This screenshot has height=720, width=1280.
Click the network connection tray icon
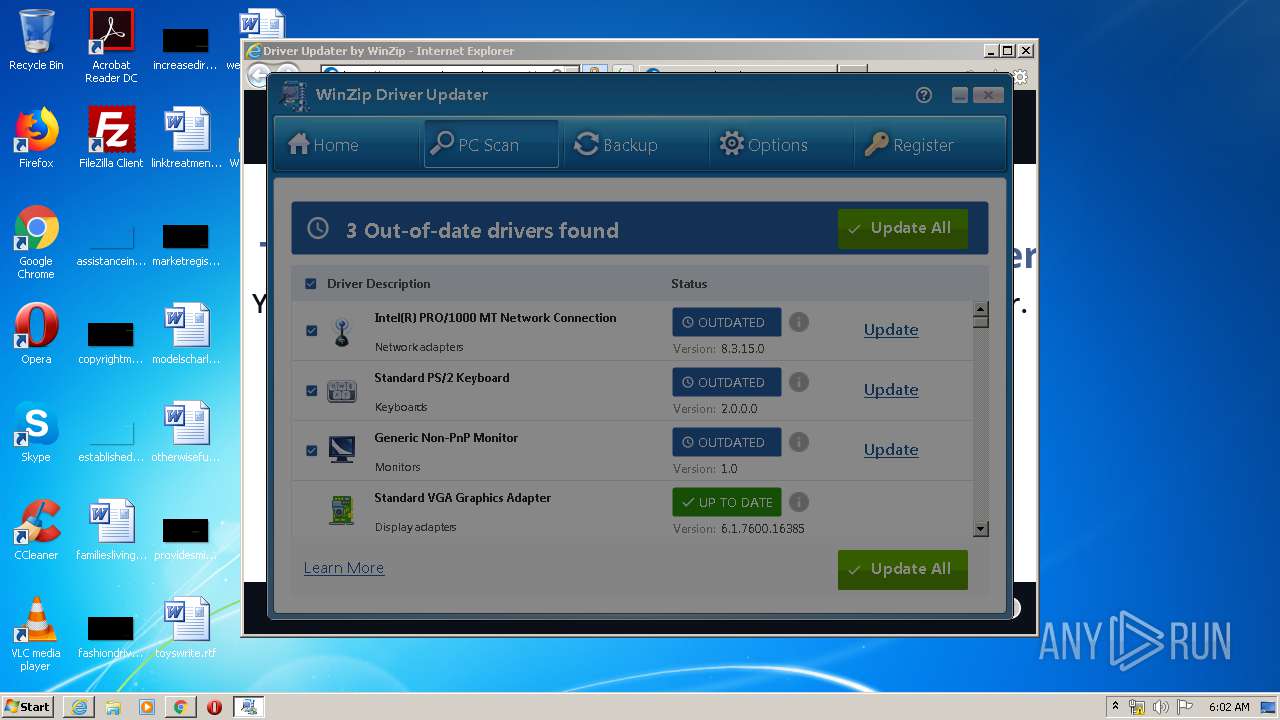coord(1138,707)
